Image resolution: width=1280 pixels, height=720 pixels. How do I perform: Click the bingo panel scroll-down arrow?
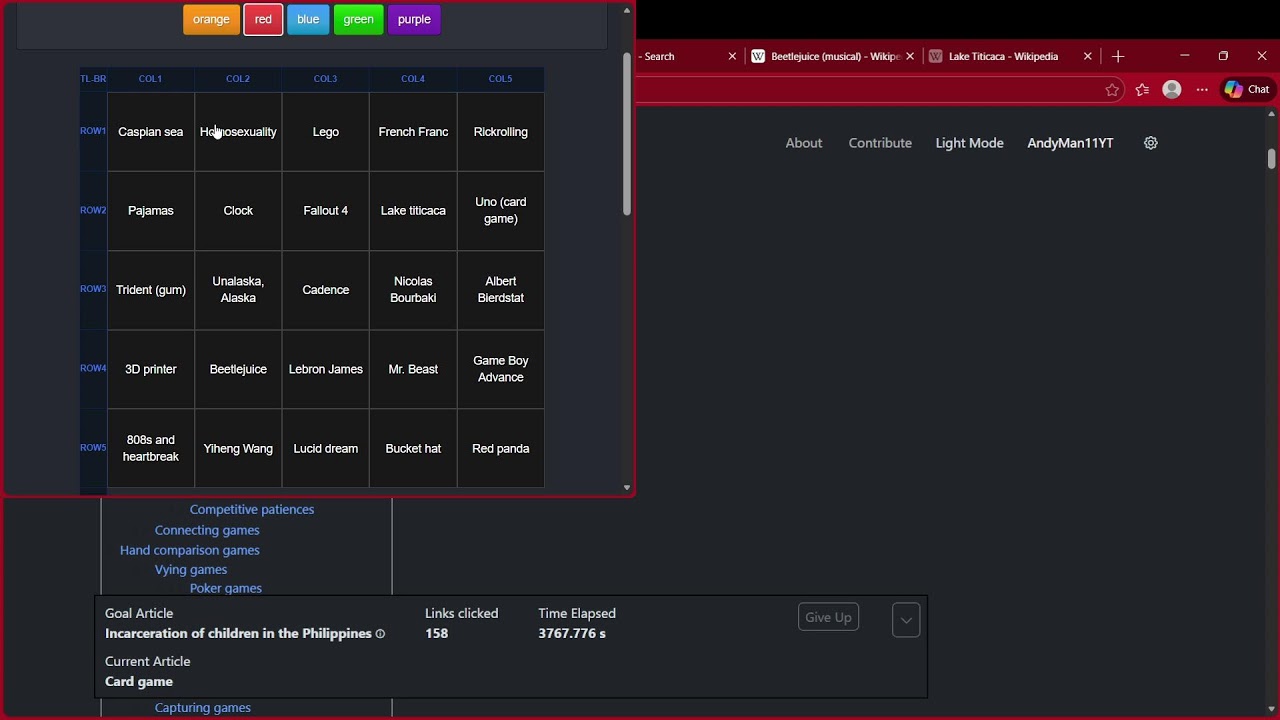pyautogui.click(x=627, y=488)
